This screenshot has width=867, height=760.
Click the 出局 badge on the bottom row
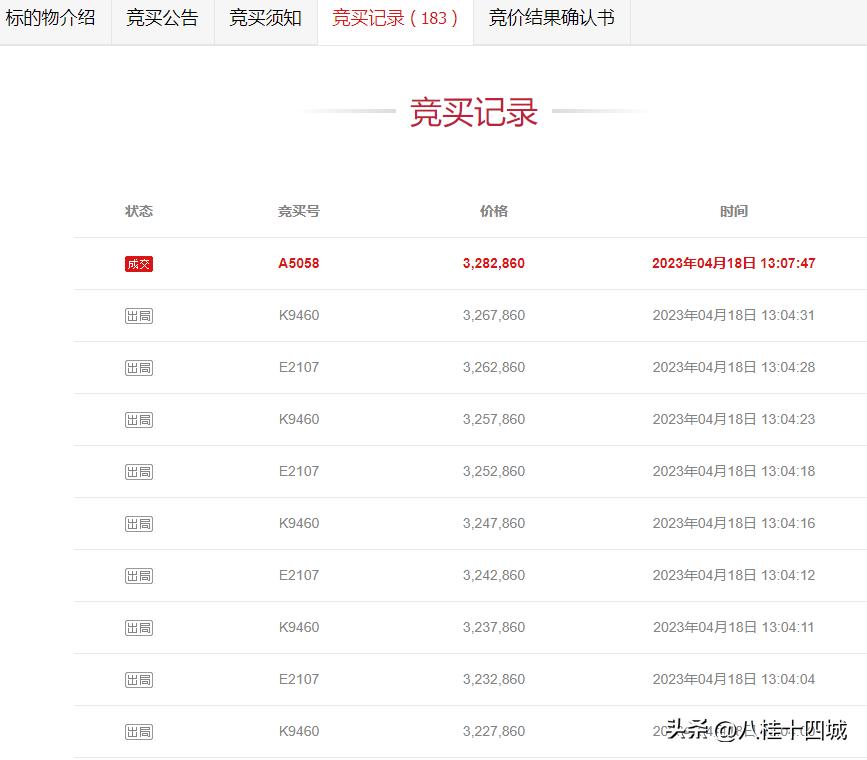coord(139,731)
